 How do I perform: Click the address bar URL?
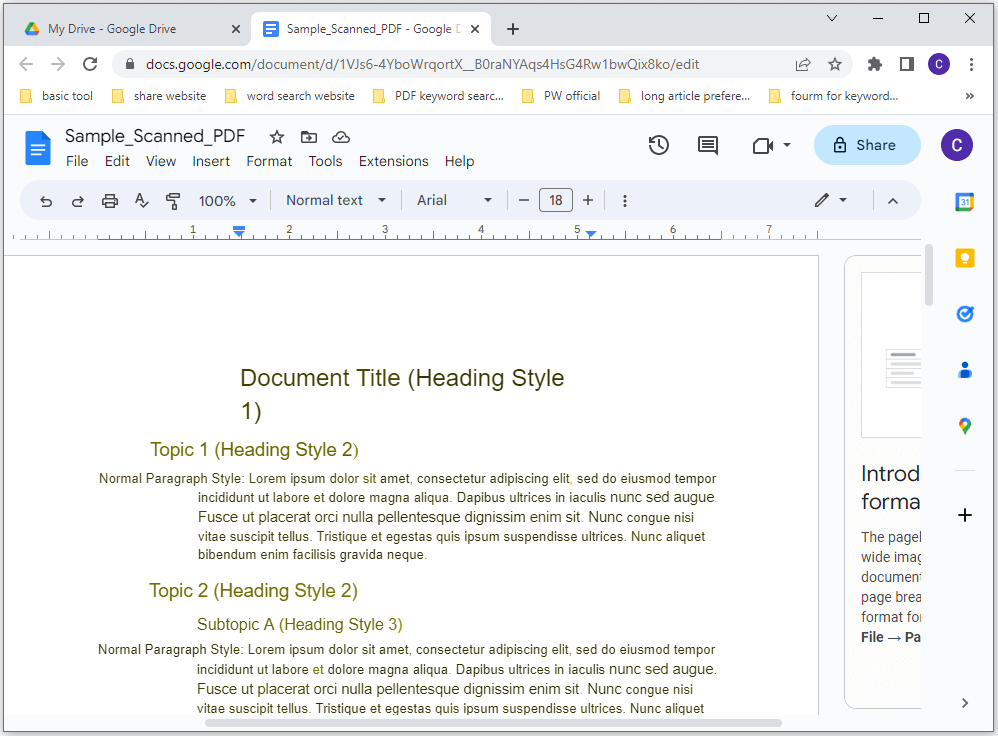(422, 64)
